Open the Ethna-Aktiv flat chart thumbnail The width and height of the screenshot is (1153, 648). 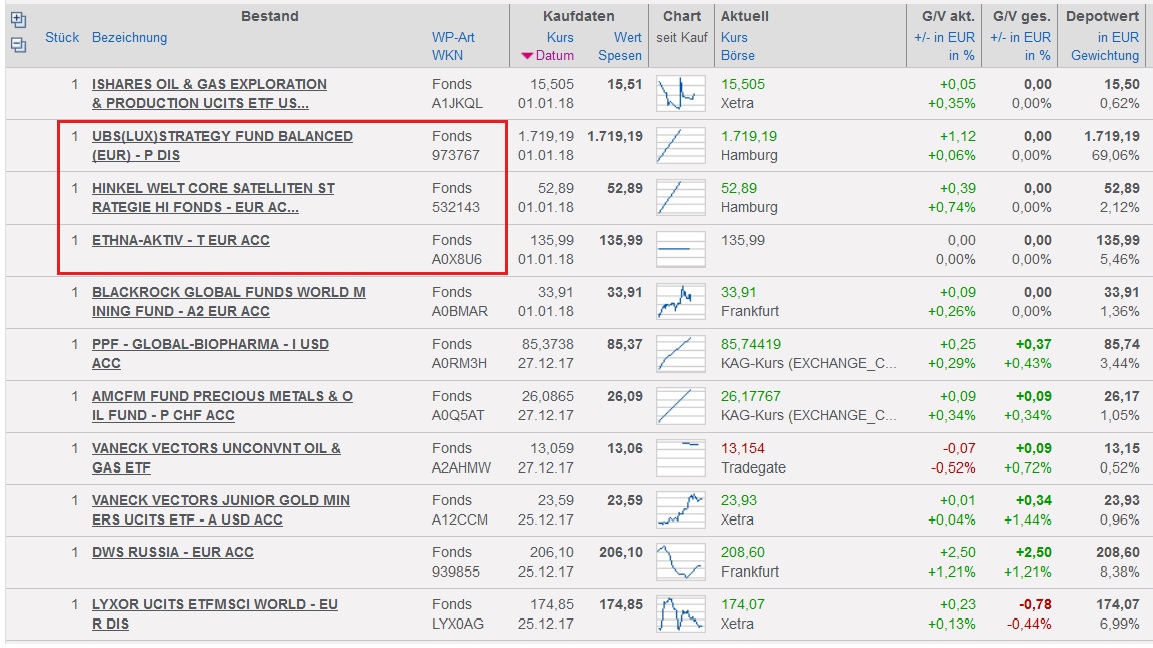point(681,250)
